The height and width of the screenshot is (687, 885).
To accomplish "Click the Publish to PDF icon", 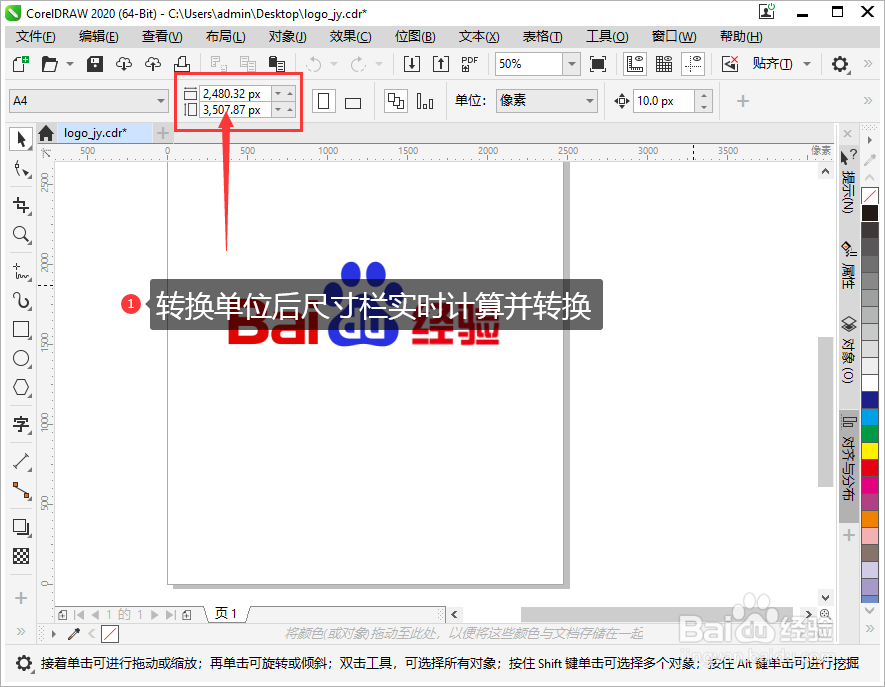I will 470,64.
